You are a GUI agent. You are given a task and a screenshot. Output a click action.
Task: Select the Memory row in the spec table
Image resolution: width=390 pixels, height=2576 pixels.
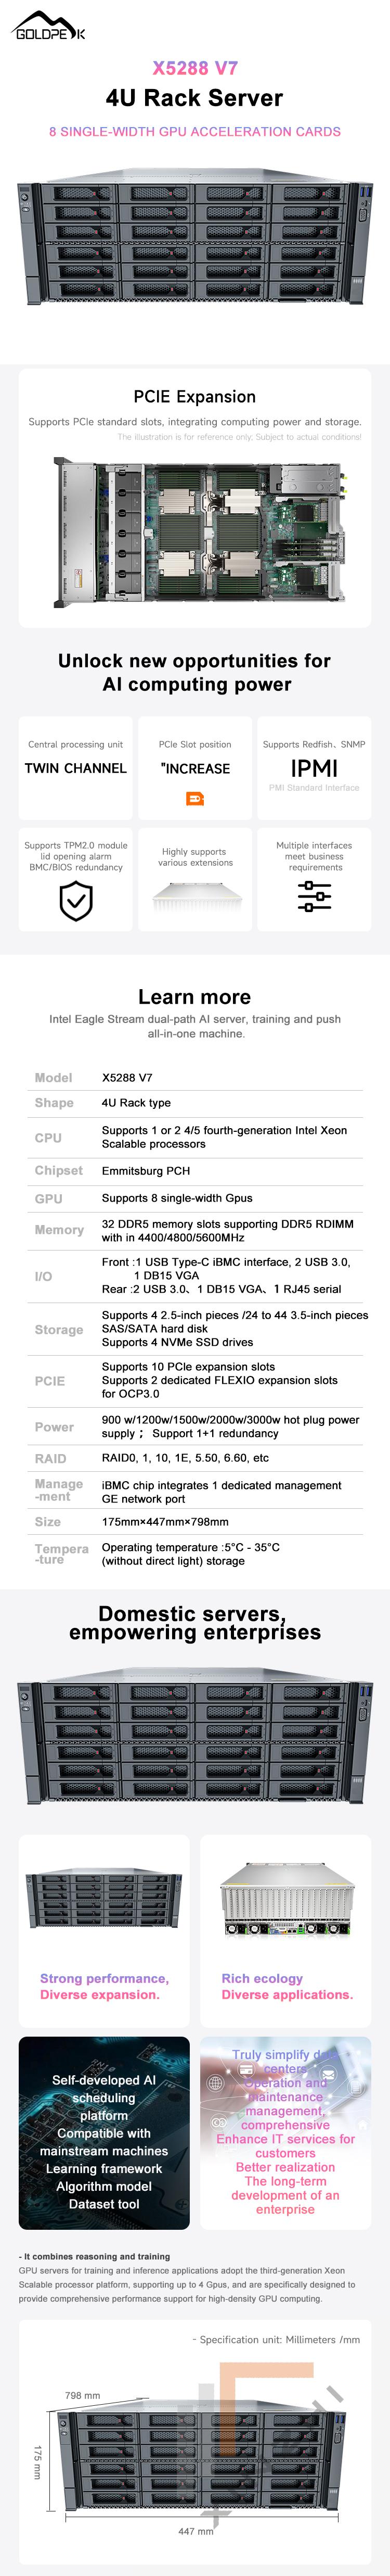click(x=195, y=1230)
